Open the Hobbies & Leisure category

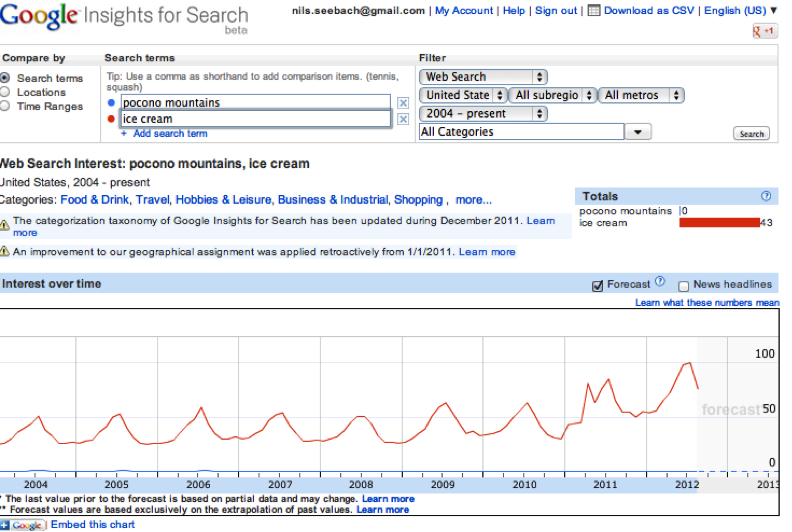223,200
